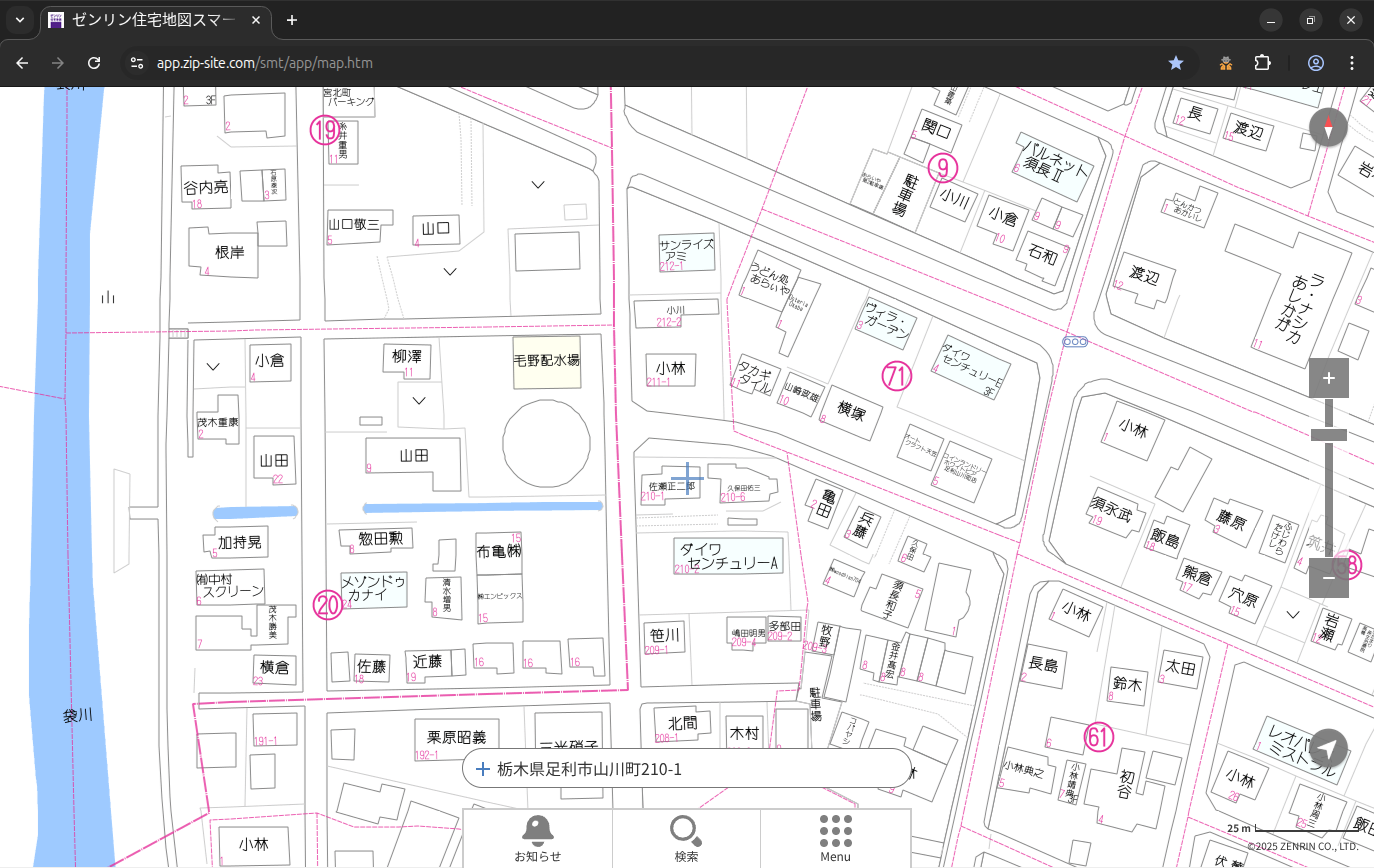Open the Chrome profile avatar
The image size is (1374, 868).
(x=1316, y=63)
